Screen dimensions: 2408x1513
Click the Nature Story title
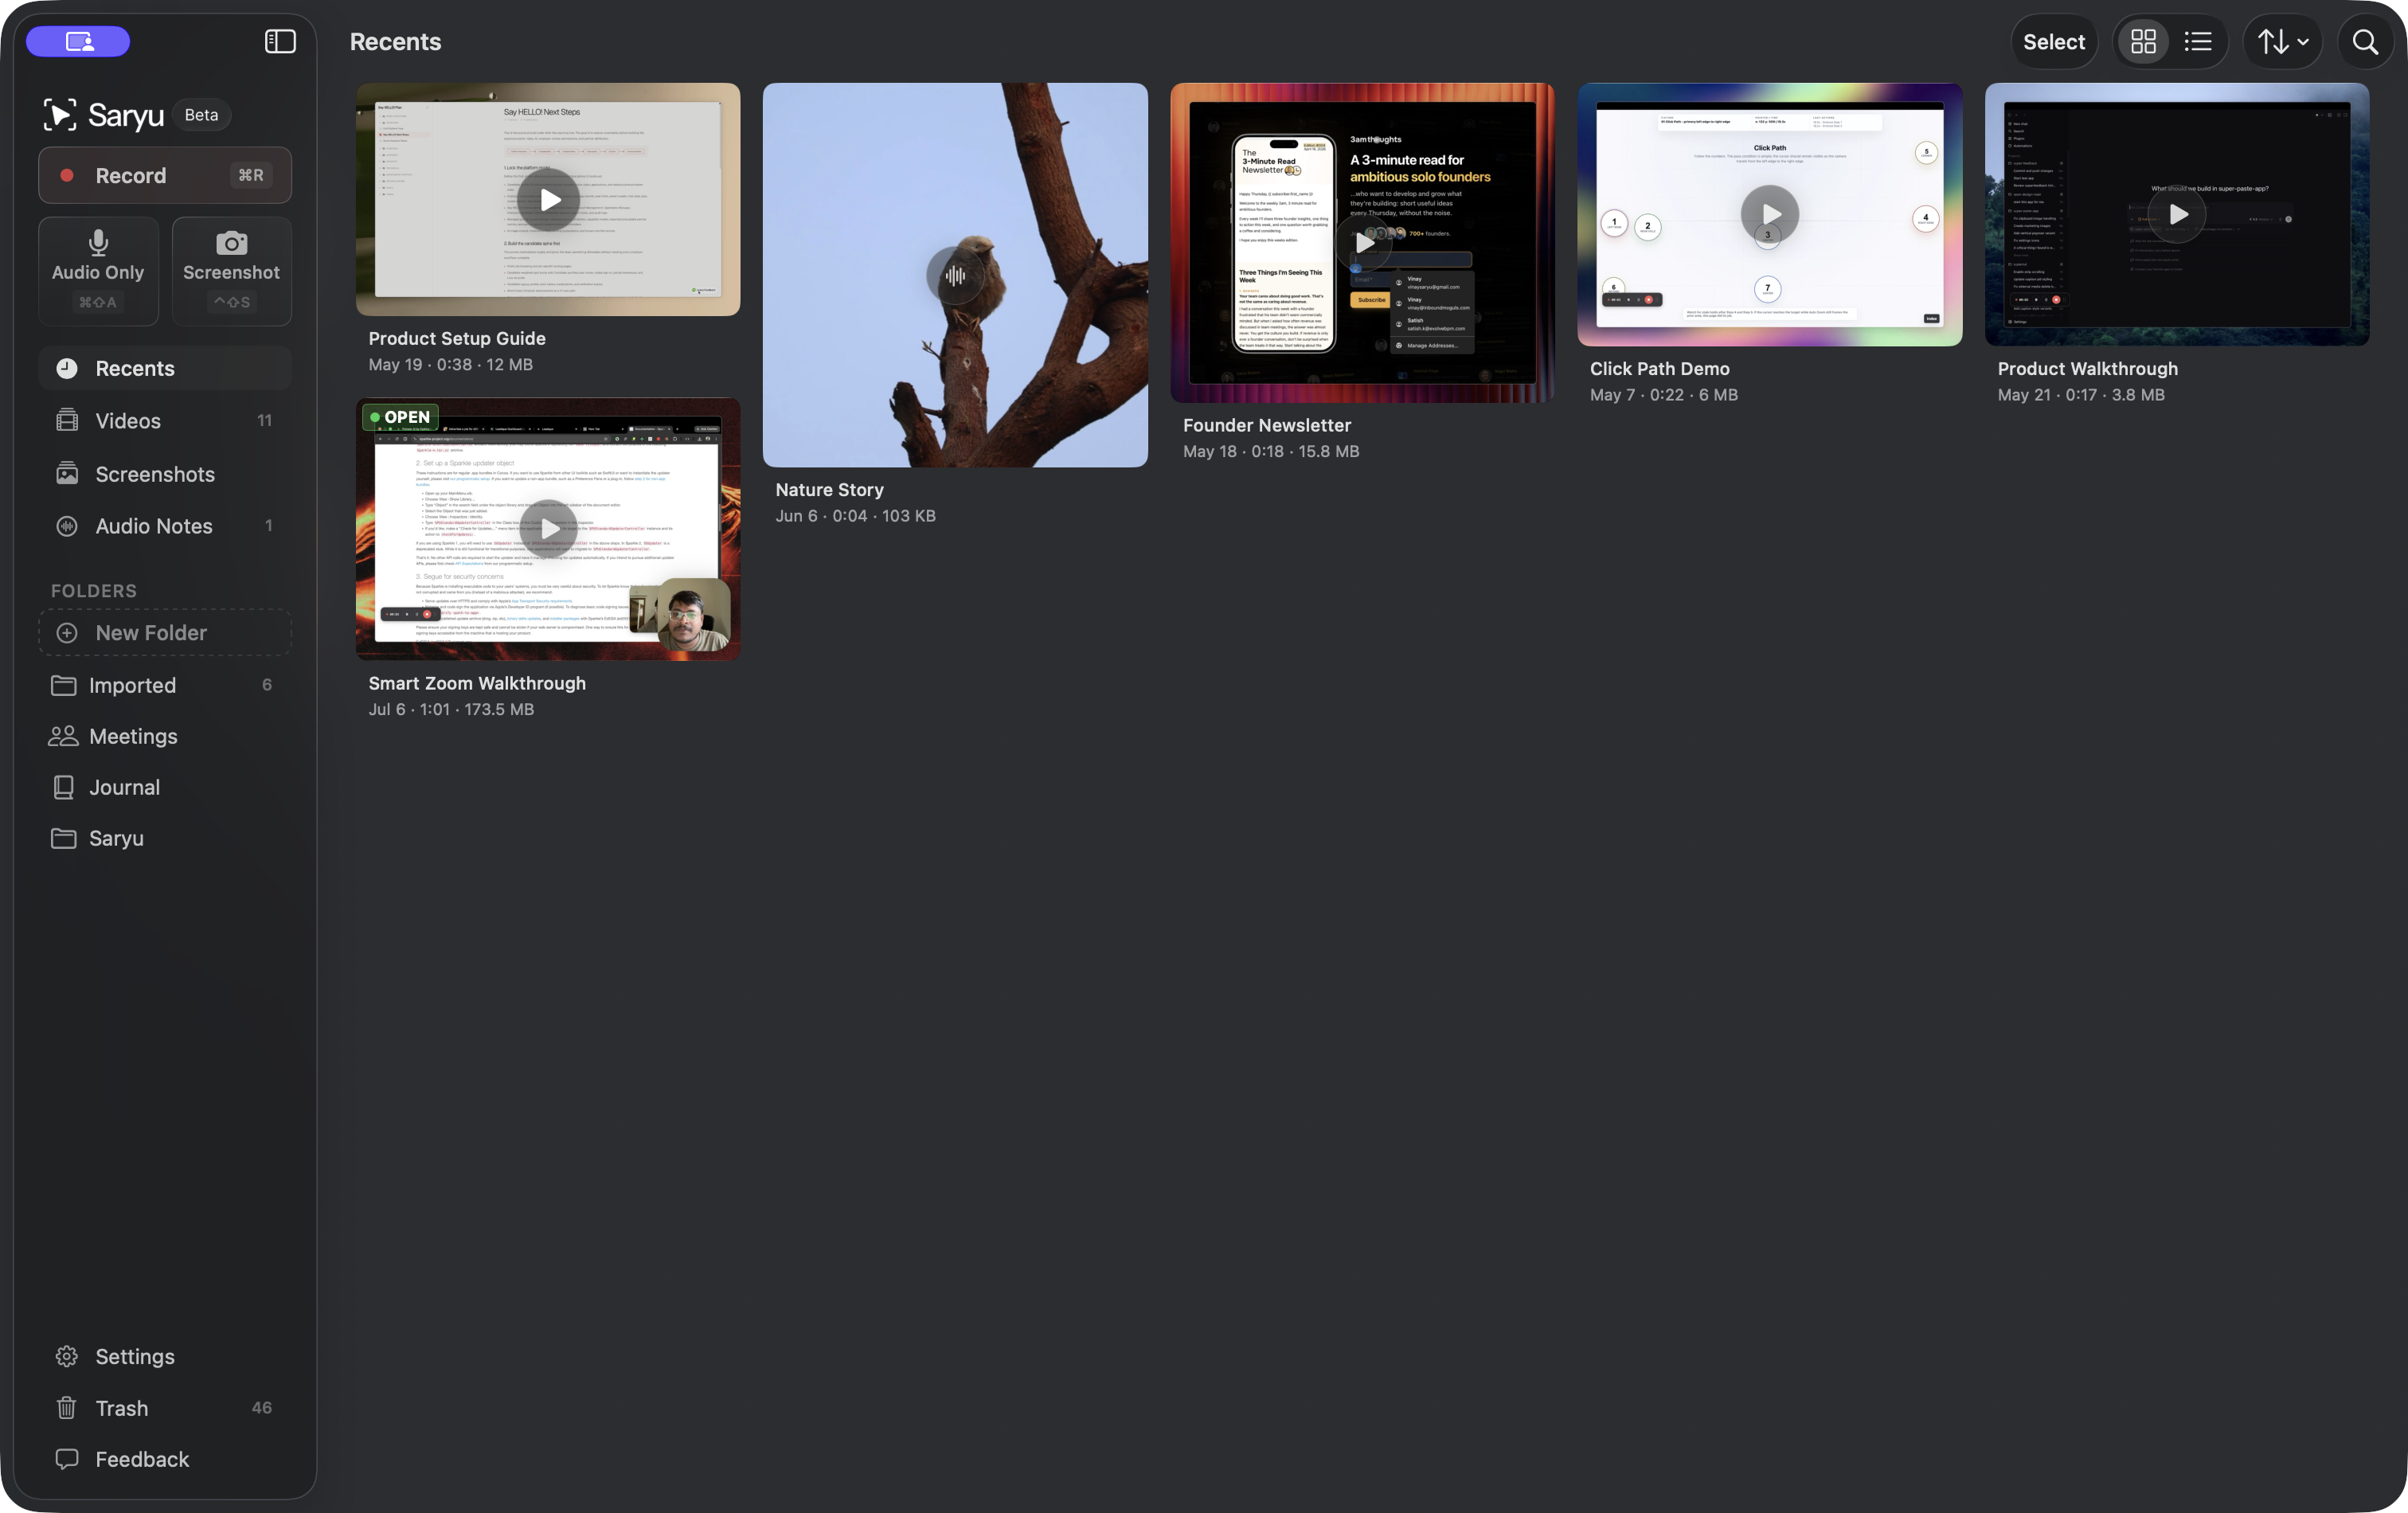(x=829, y=489)
